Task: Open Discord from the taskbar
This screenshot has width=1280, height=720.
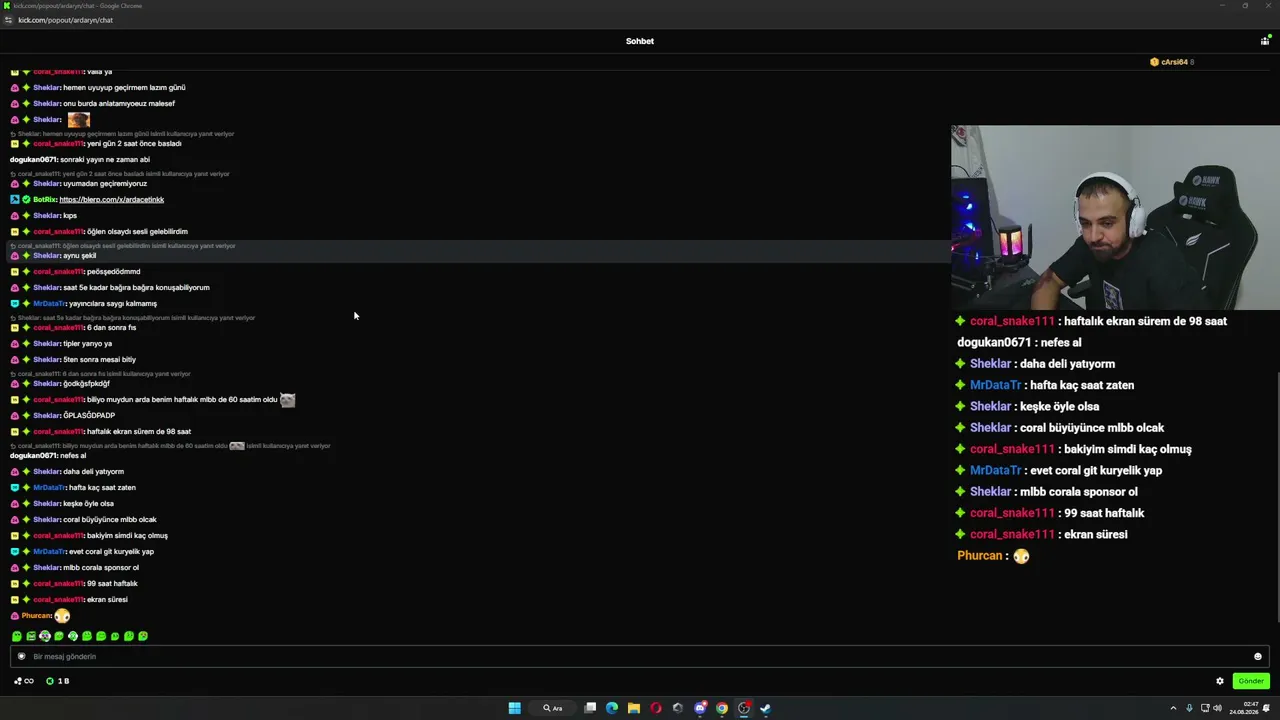Action: tap(700, 708)
